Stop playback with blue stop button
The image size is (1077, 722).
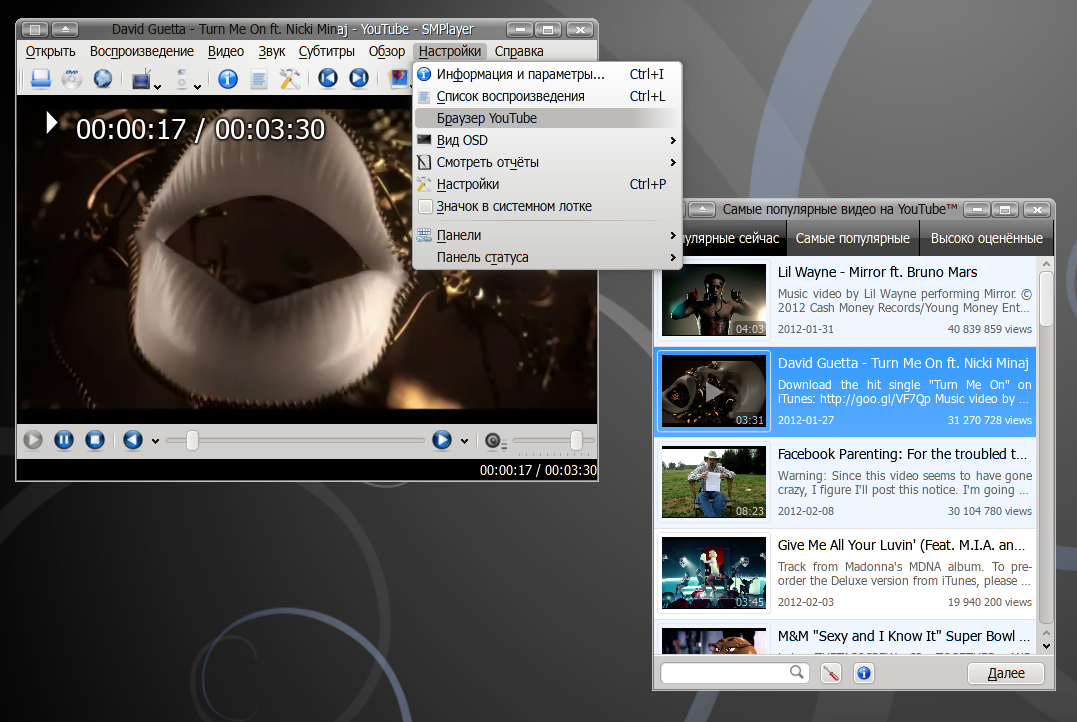(x=95, y=440)
